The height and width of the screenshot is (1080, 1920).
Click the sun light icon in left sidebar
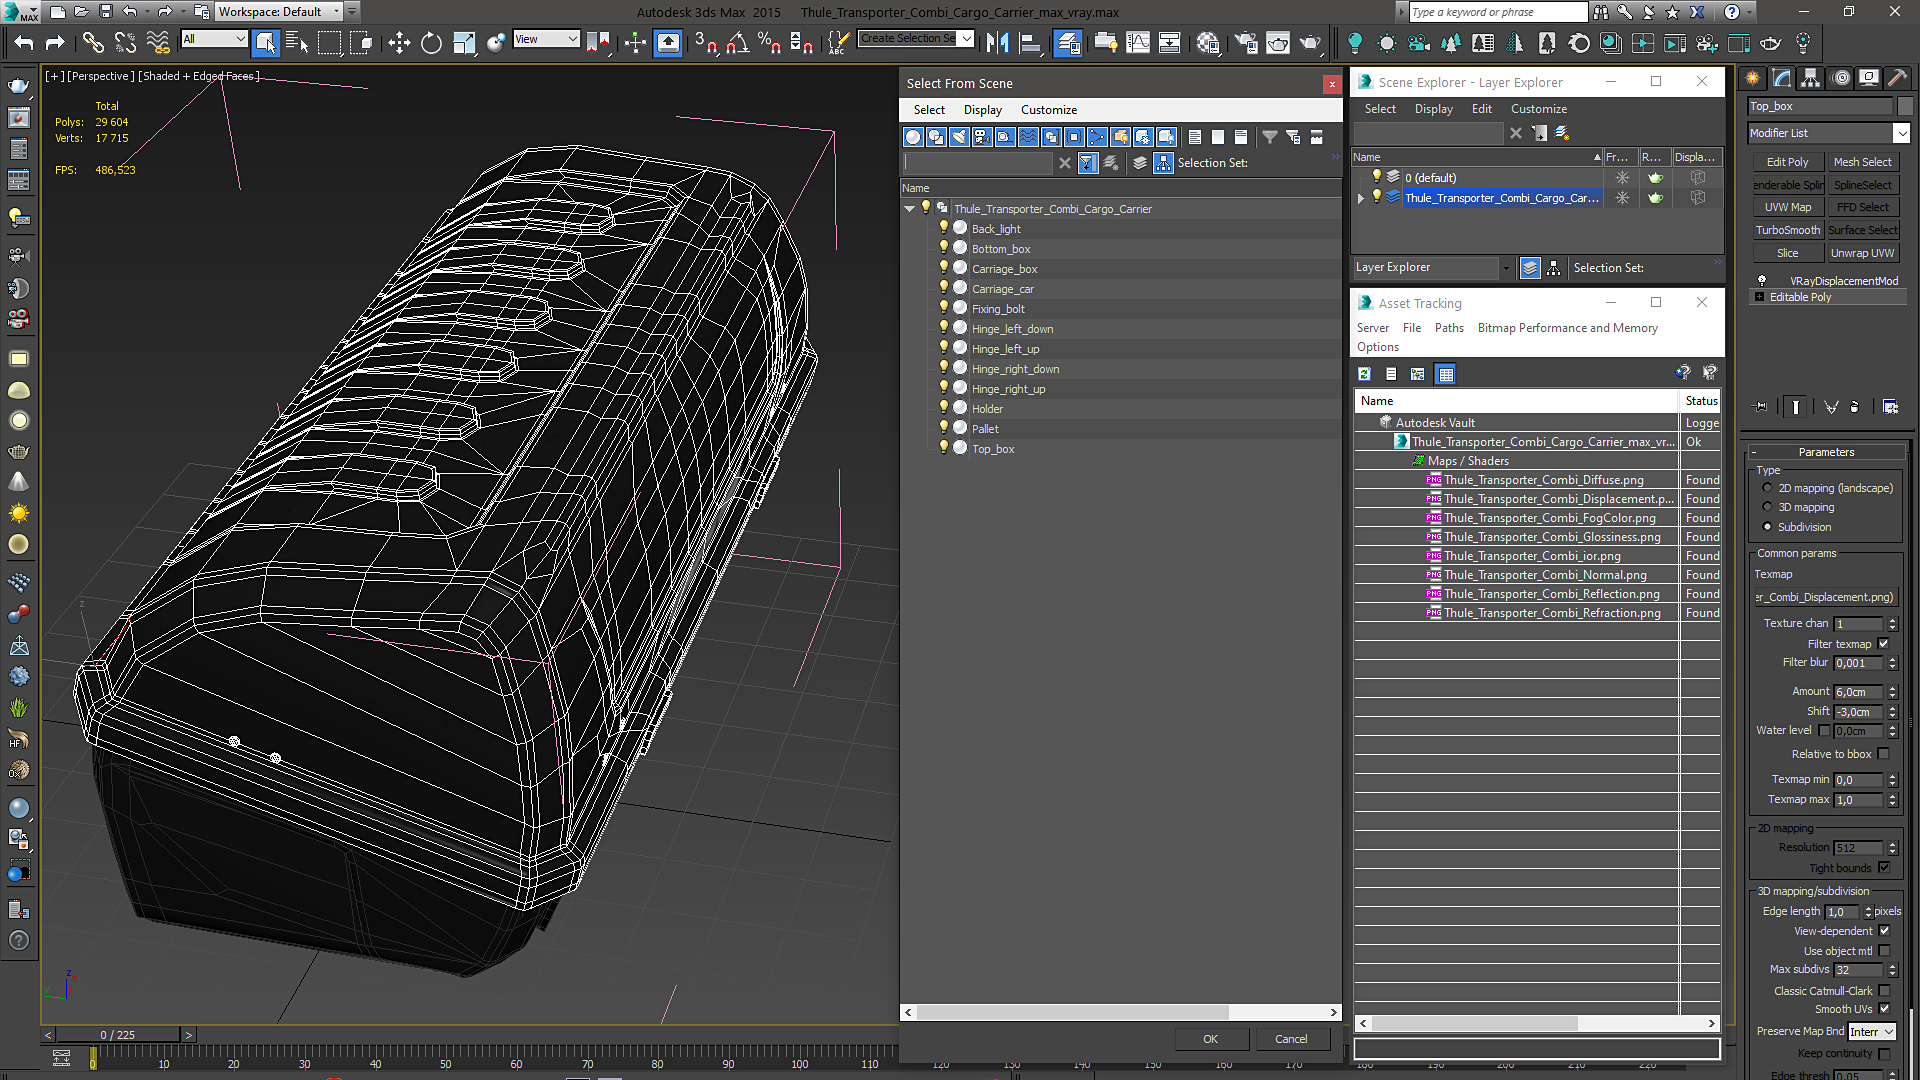[x=18, y=513]
